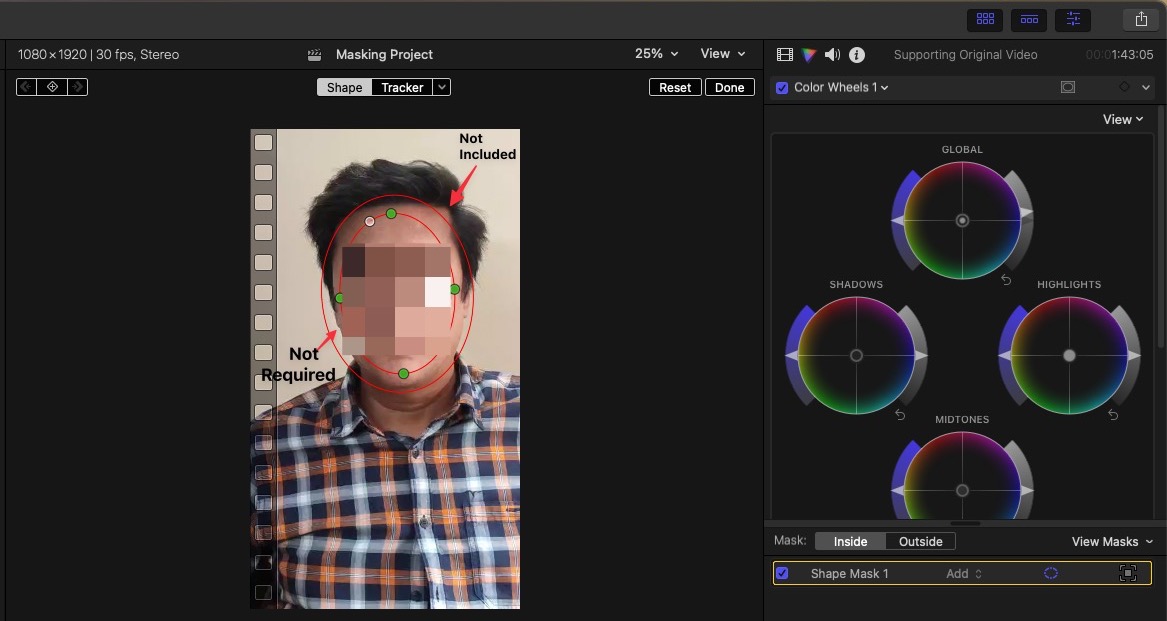1167x621 pixels.
Task: Click the Global color wheel center puck
Action: click(962, 220)
